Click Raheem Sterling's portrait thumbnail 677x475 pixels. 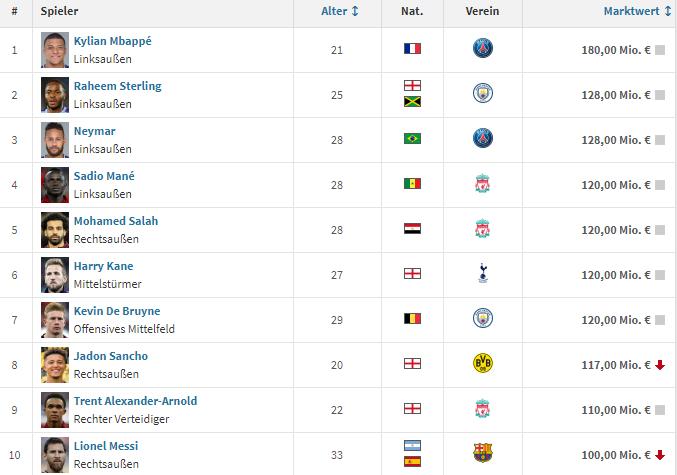click(x=54, y=94)
